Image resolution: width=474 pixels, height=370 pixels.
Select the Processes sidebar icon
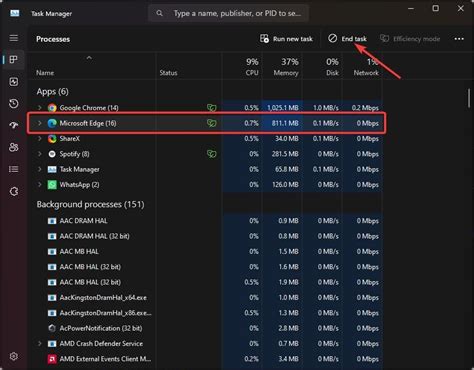pyautogui.click(x=14, y=60)
